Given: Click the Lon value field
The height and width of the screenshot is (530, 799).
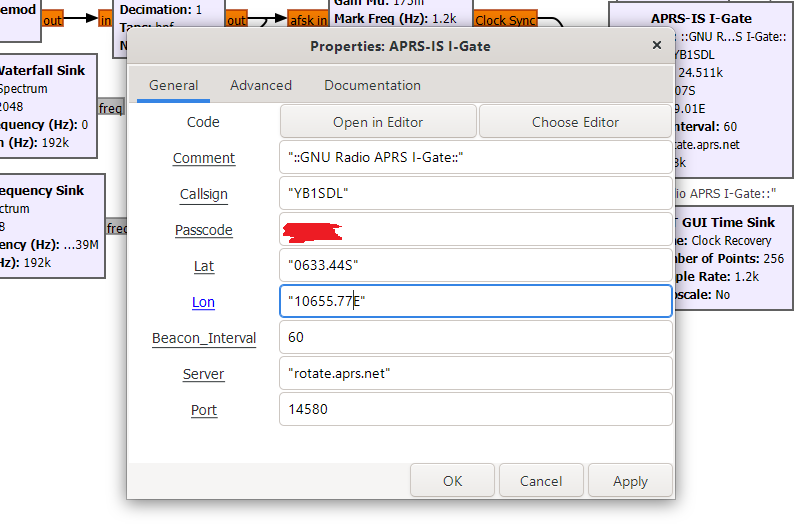Looking at the screenshot, I should 475,302.
